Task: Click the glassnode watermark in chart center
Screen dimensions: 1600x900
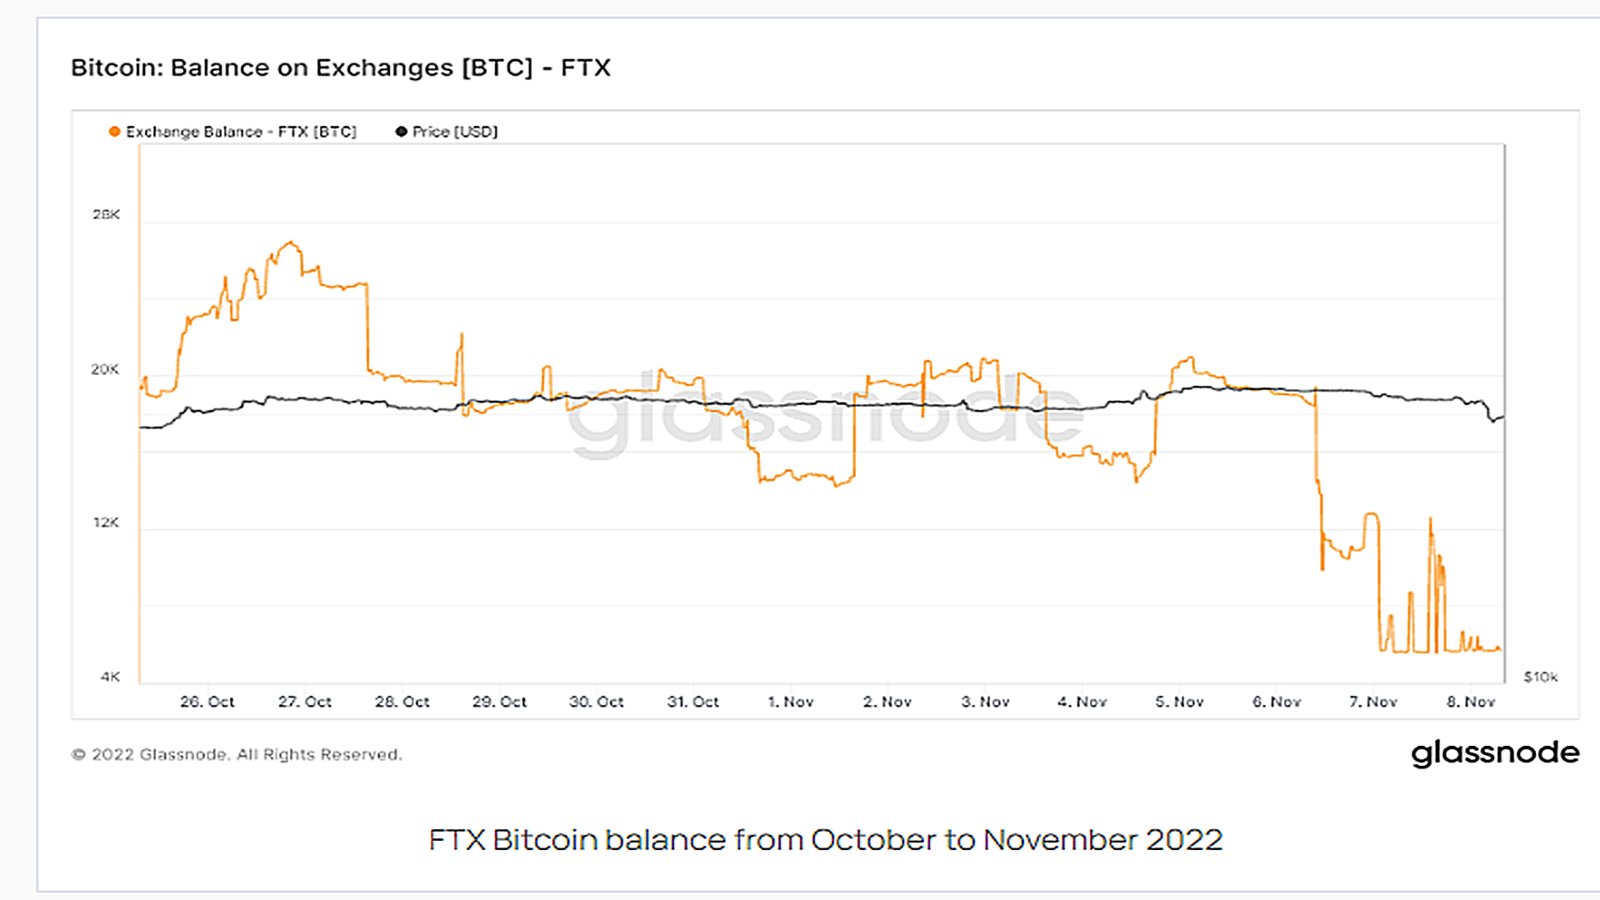Action: pos(825,413)
